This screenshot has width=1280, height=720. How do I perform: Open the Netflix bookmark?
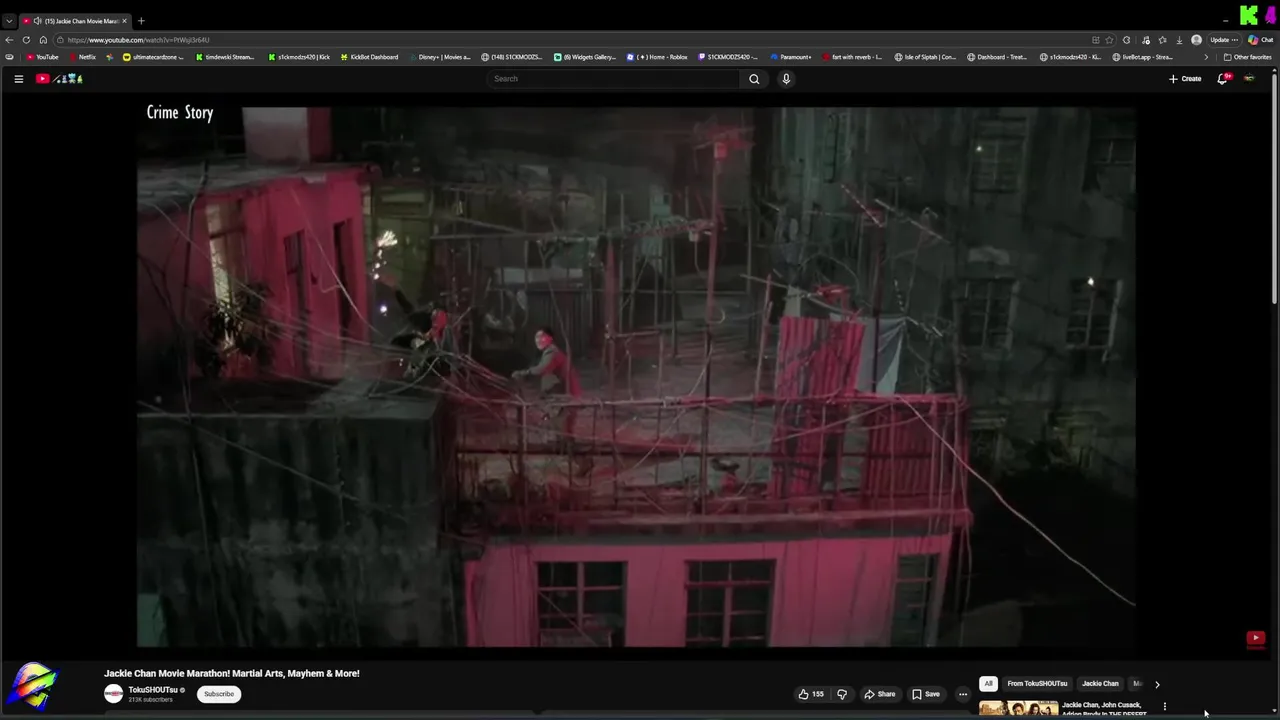(x=82, y=57)
